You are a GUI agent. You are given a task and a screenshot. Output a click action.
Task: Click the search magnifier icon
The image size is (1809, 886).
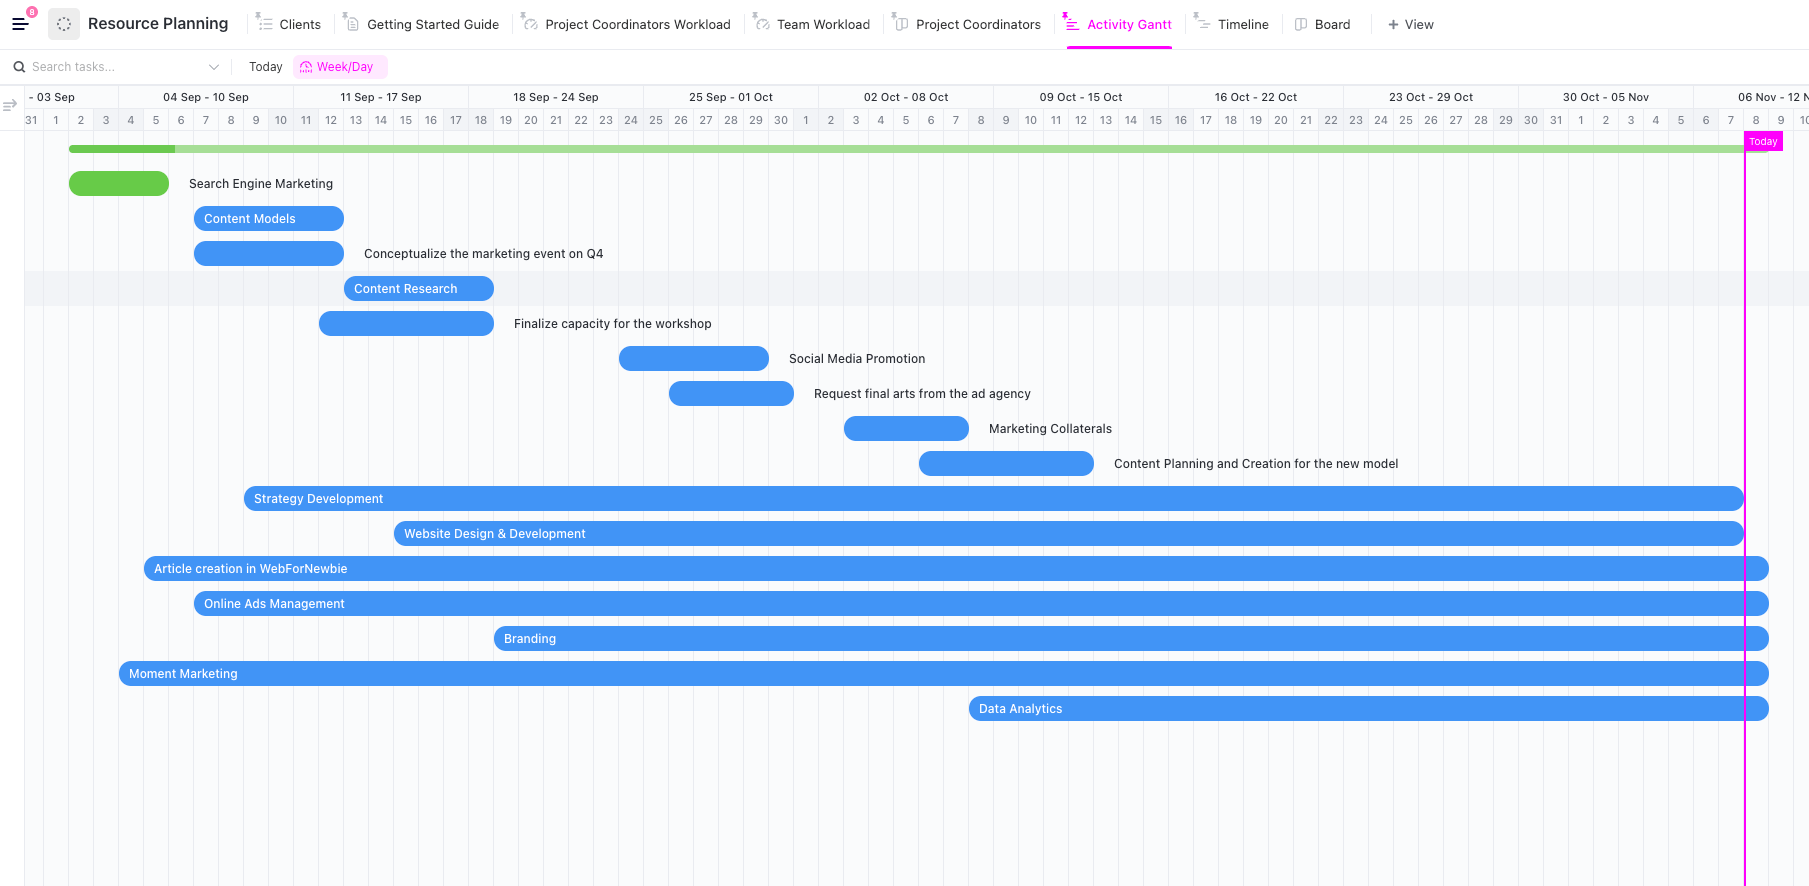pyautogui.click(x=19, y=67)
